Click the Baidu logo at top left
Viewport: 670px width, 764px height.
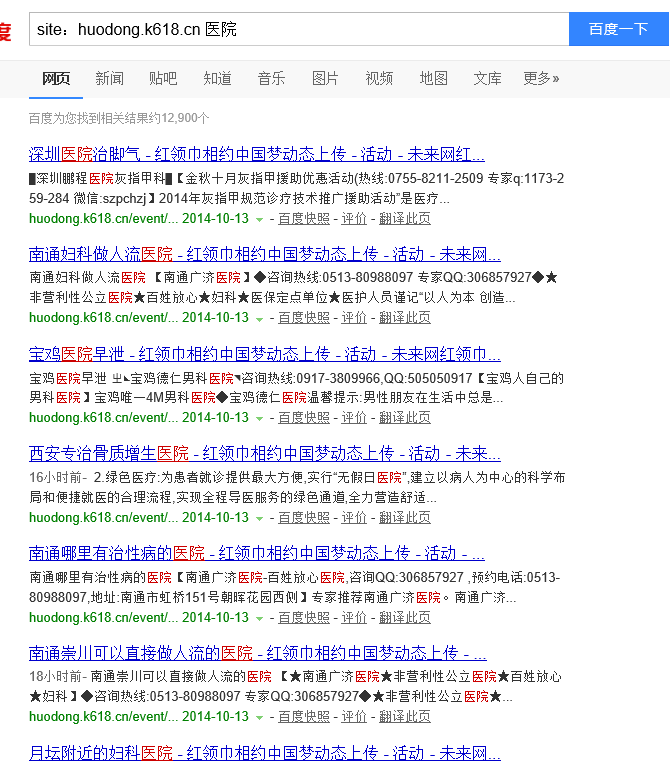tap(5, 31)
